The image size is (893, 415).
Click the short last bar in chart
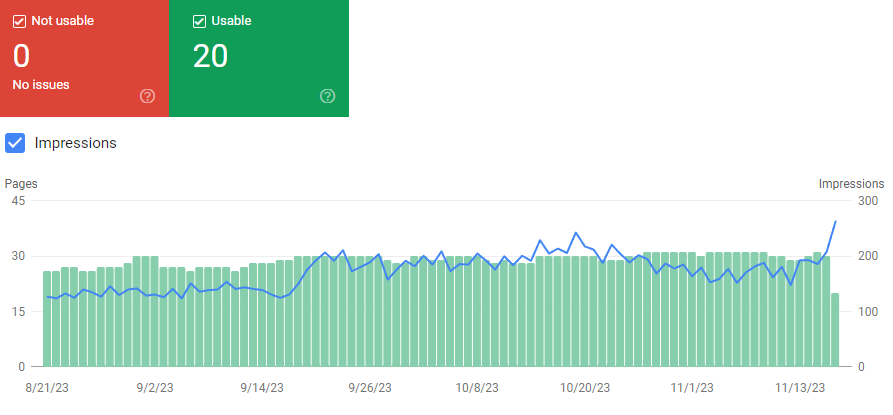[x=835, y=330]
